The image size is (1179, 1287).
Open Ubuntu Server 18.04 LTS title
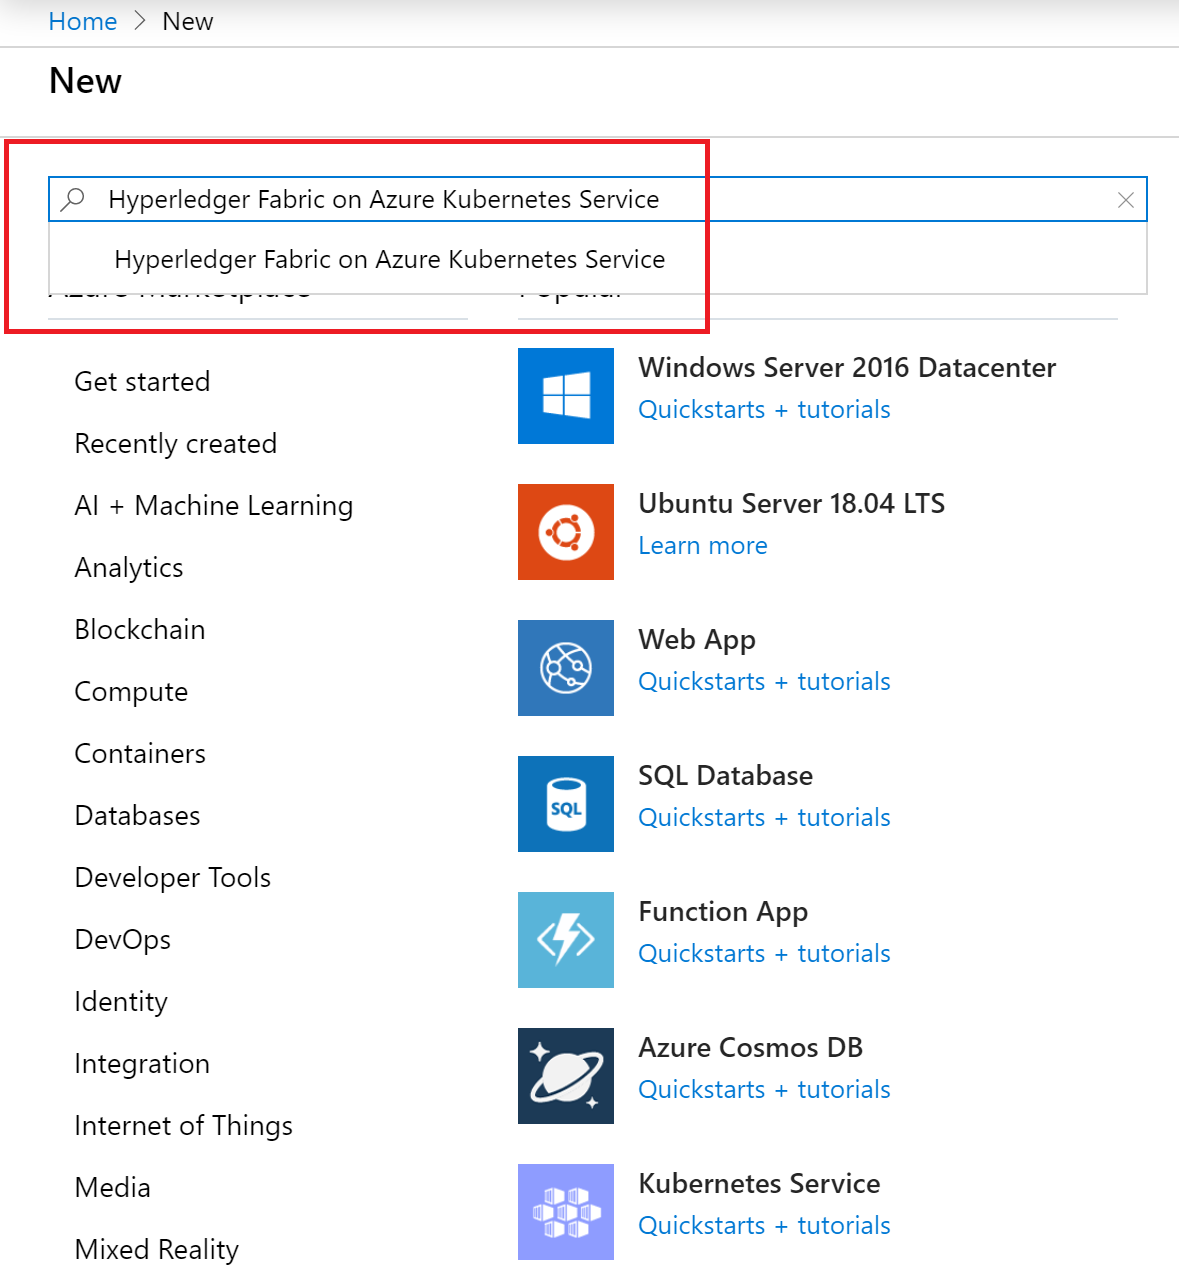tap(792, 504)
